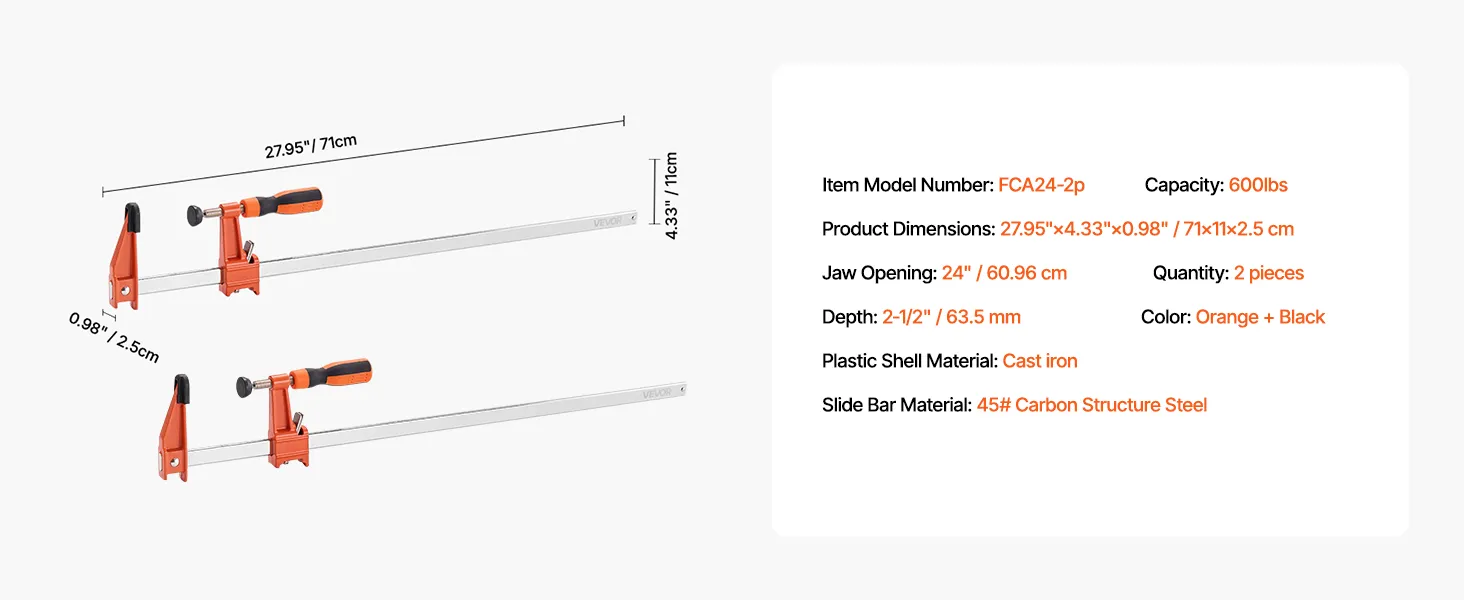Viewport: 1464px width, 600px height.
Task: Click the Depth value 2-1/2" / 63.5 mm
Action: (x=951, y=317)
